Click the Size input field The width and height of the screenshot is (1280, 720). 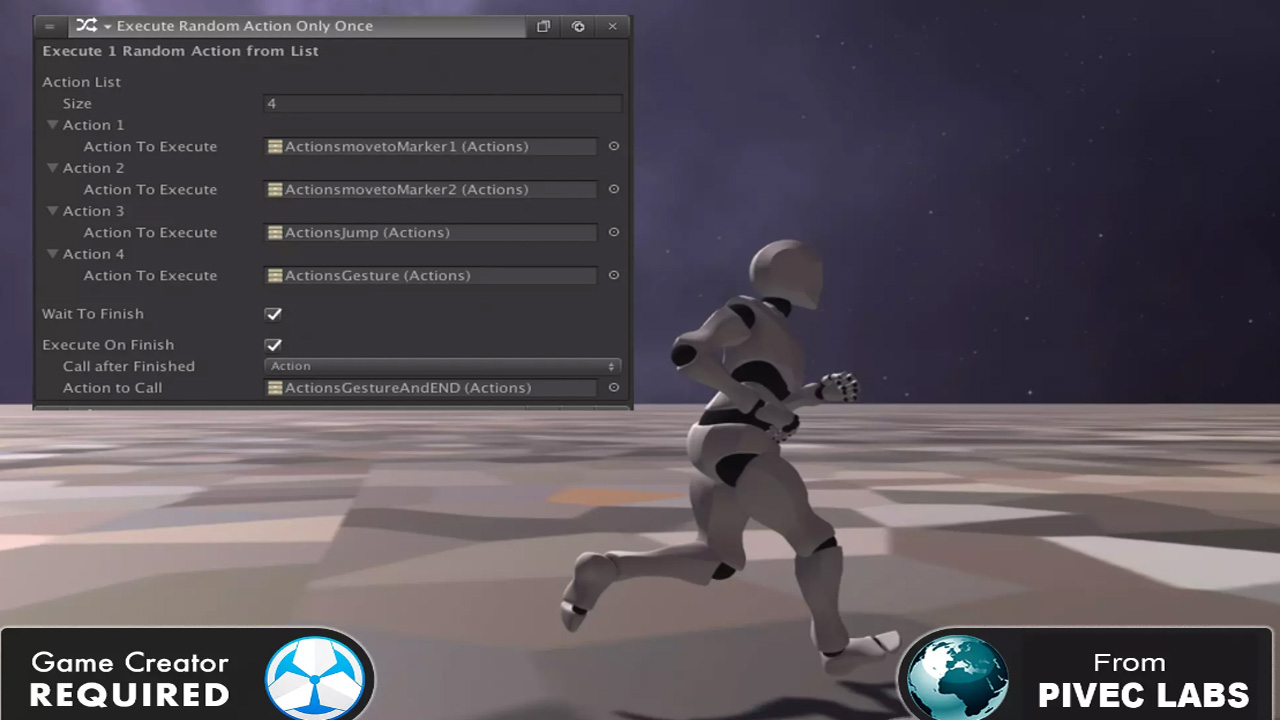pyautogui.click(x=442, y=104)
